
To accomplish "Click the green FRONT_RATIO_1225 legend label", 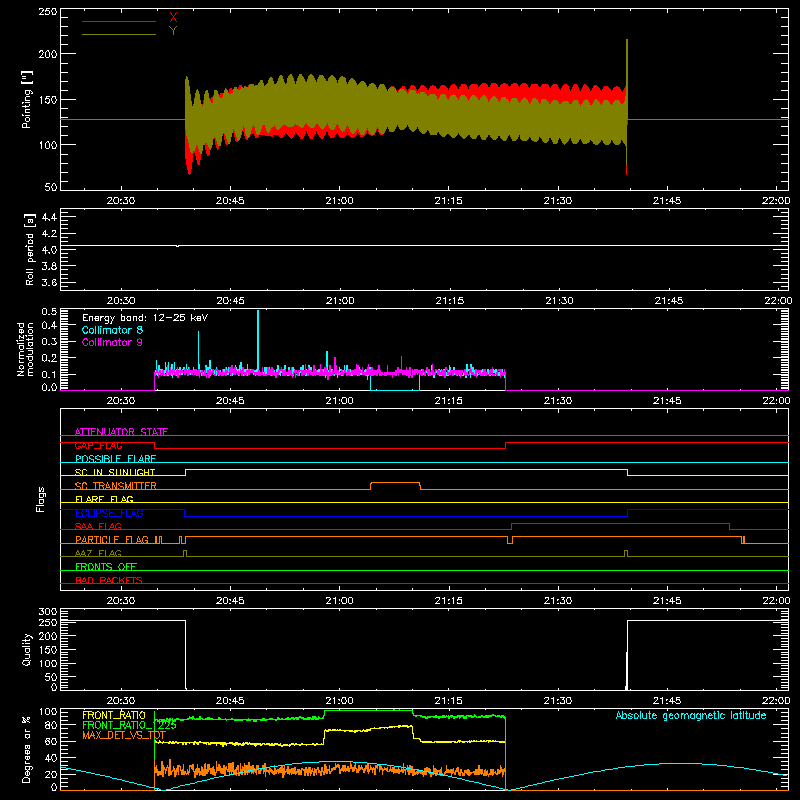I will [x=129, y=725].
